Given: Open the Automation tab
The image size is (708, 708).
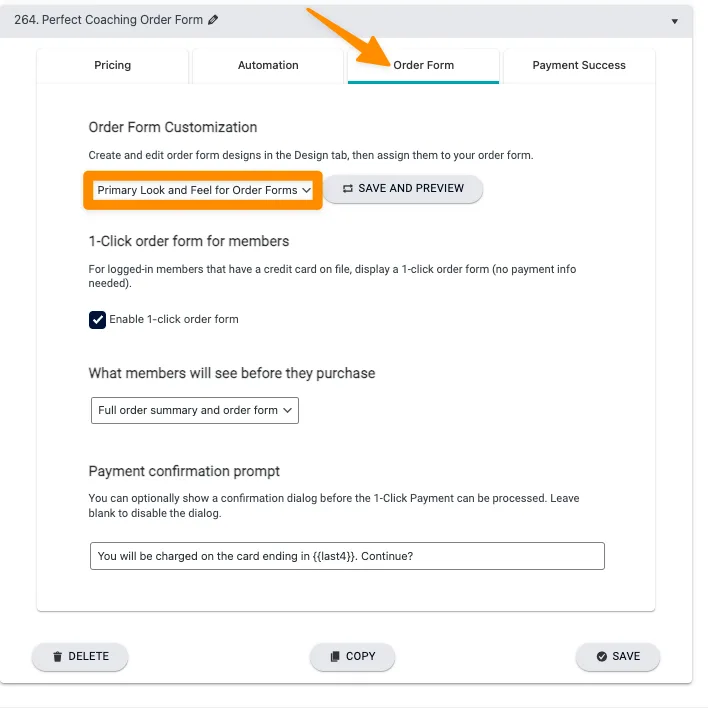Looking at the screenshot, I should pyautogui.click(x=268, y=66).
